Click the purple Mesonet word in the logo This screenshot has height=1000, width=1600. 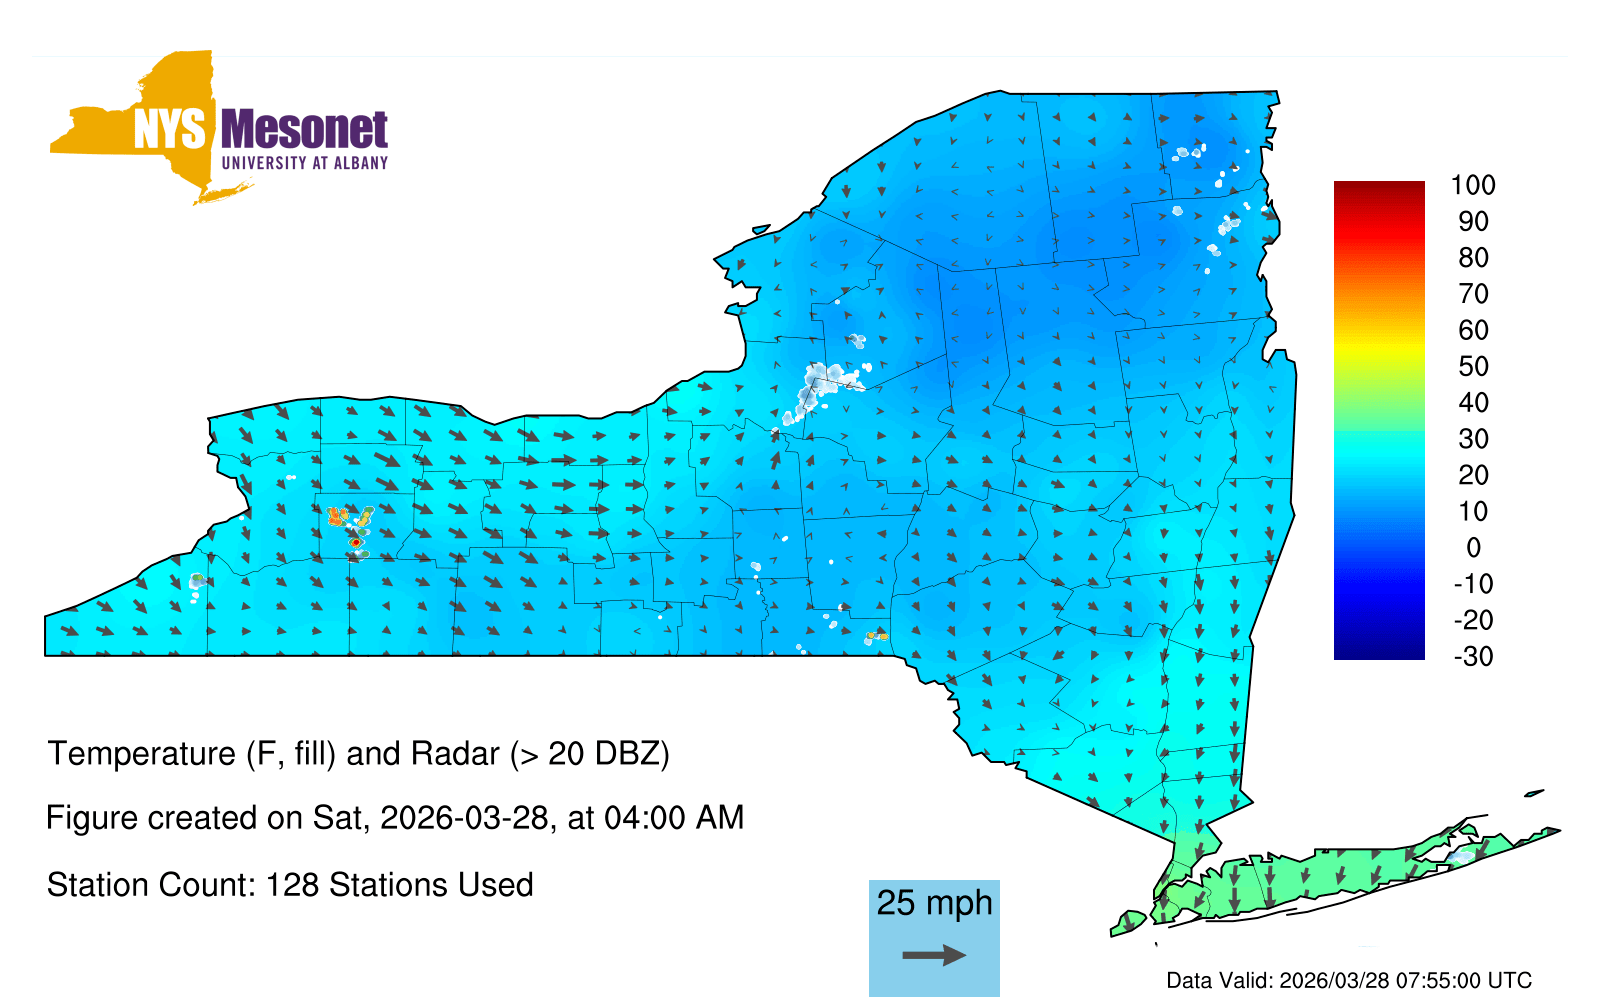(x=304, y=130)
